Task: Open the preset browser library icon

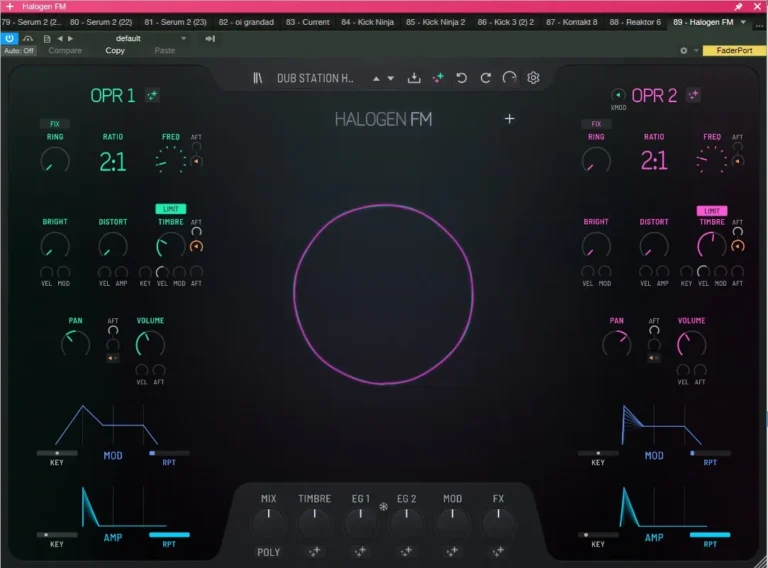Action: [x=258, y=78]
